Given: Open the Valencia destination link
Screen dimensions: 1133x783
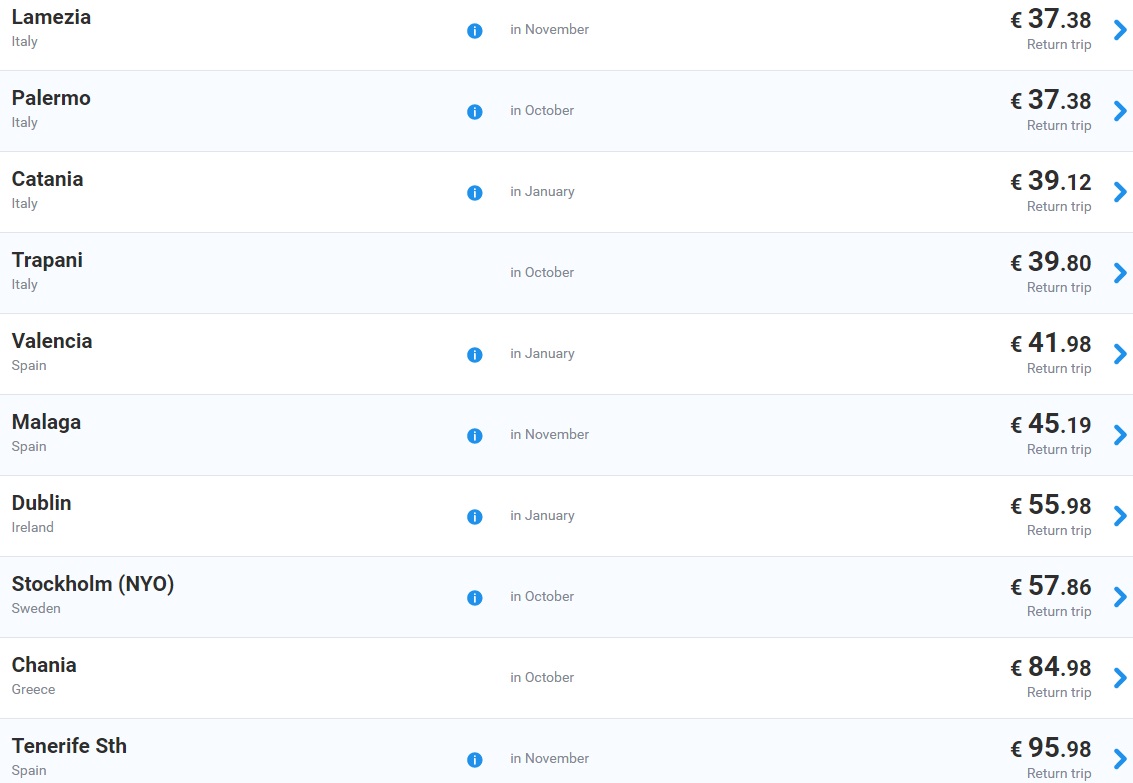Looking at the screenshot, I should coord(52,341).
